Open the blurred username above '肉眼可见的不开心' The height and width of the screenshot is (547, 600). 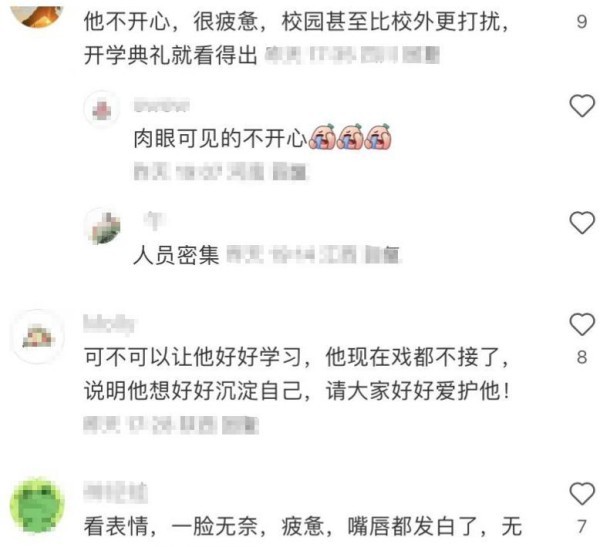(x=161, y=105)
